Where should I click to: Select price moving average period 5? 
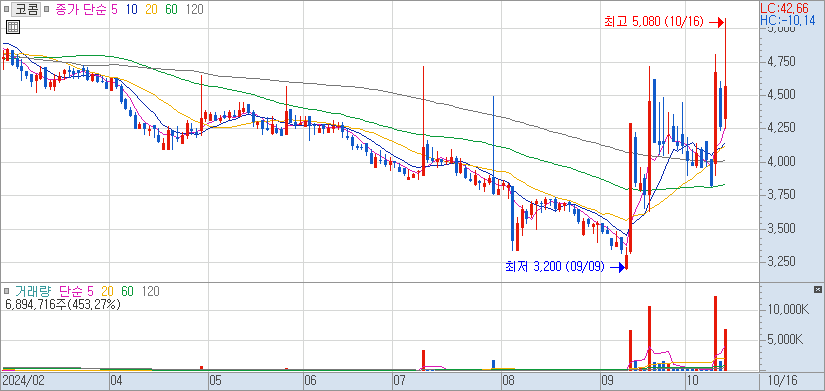click(x=114, y=9)
